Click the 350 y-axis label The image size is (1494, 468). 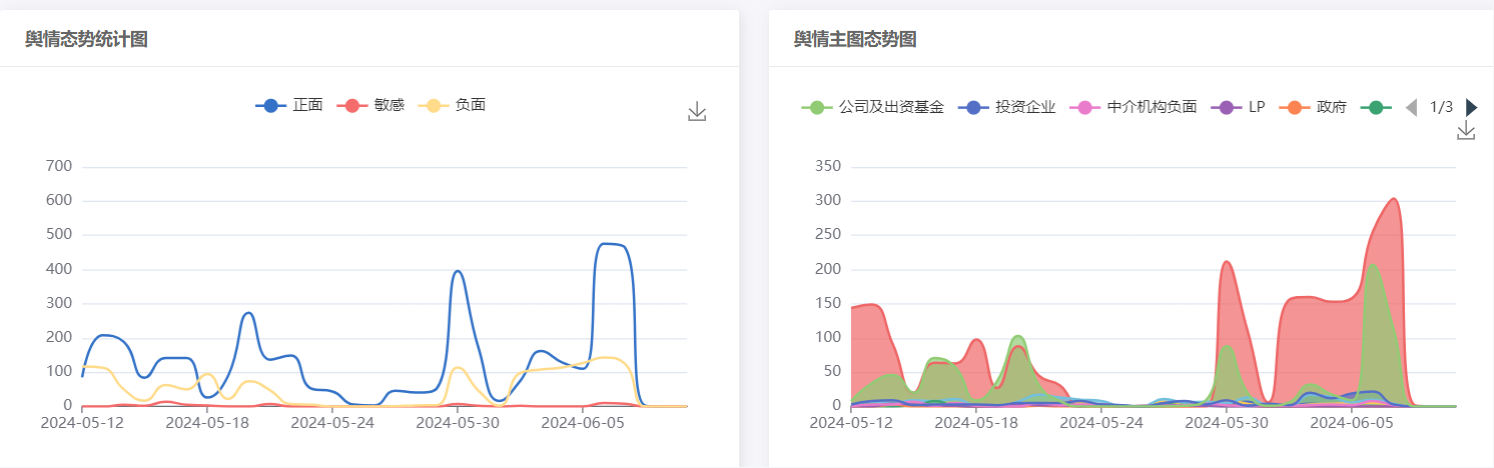[828, 166]
